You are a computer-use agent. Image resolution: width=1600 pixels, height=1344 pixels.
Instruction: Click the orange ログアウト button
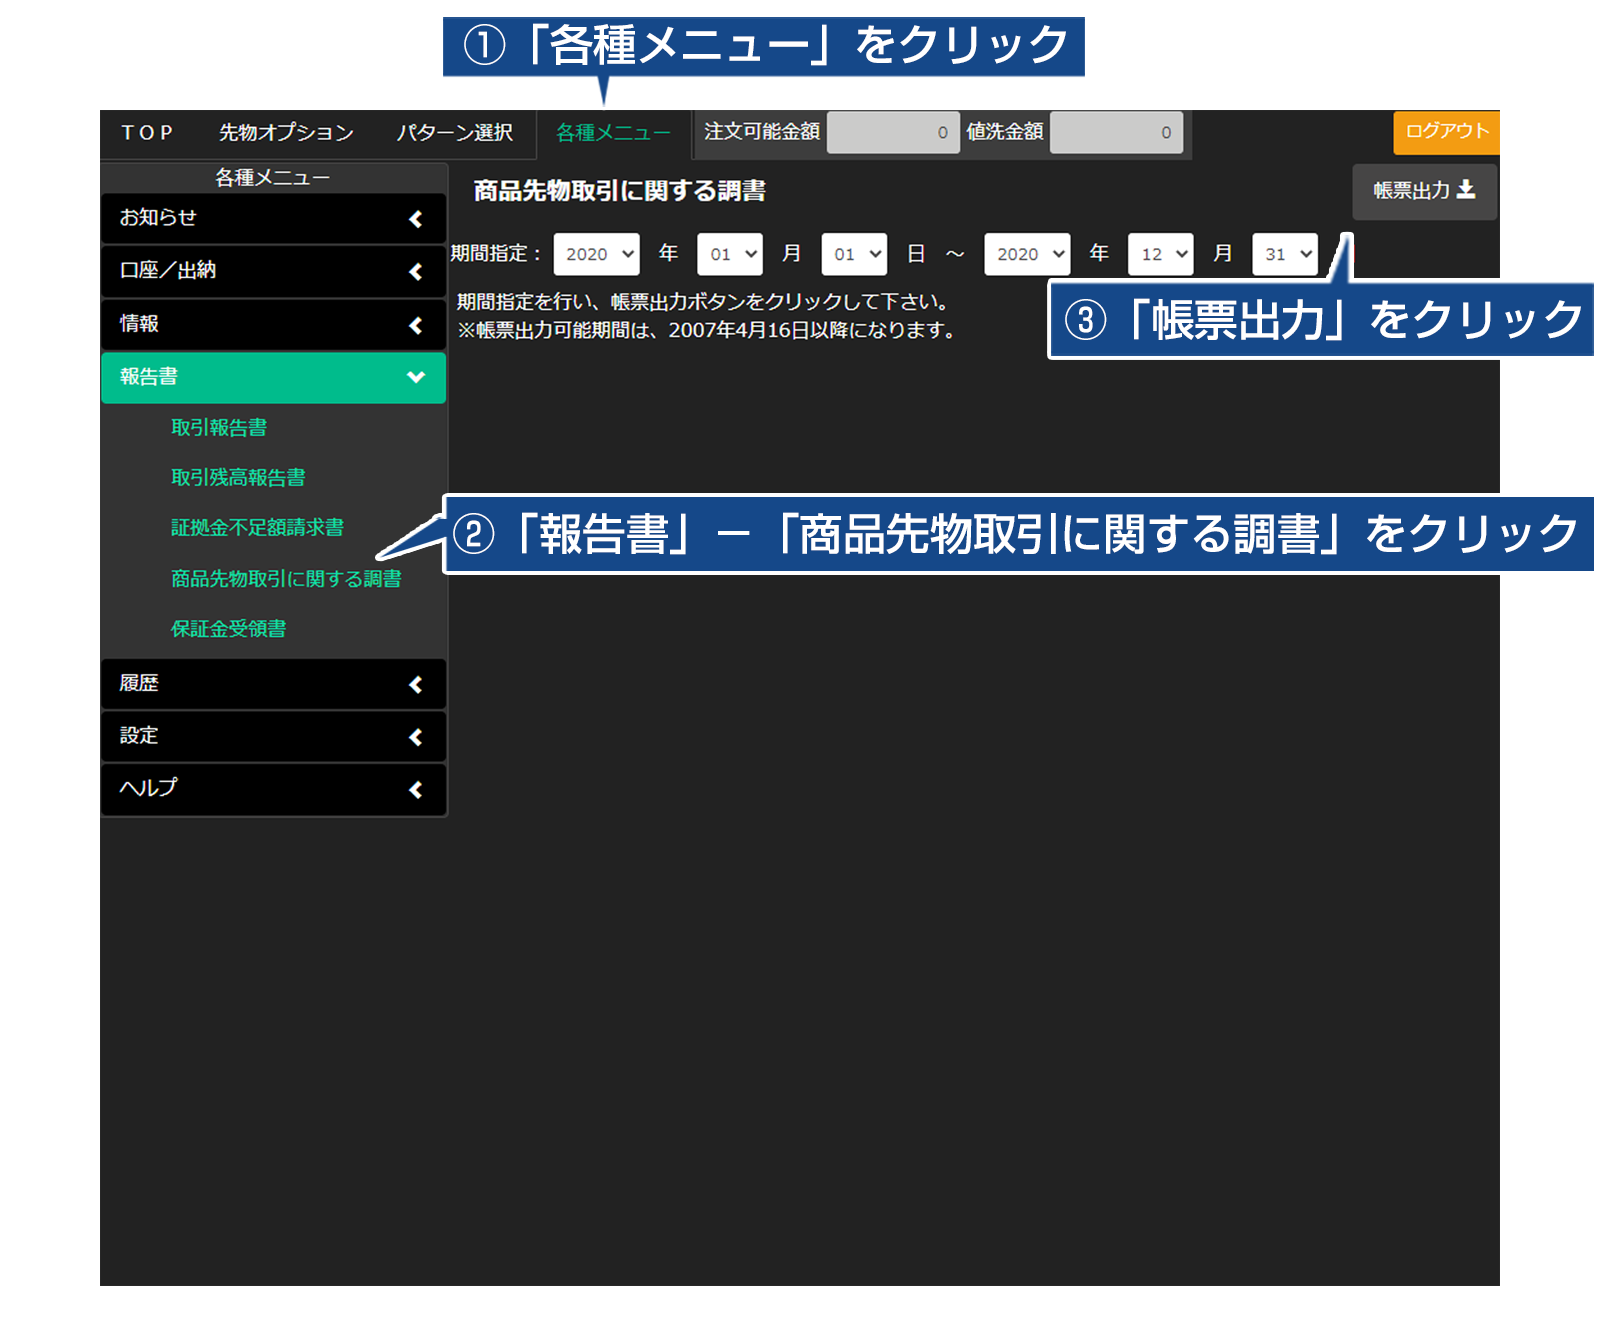[x=1446, y=132]
